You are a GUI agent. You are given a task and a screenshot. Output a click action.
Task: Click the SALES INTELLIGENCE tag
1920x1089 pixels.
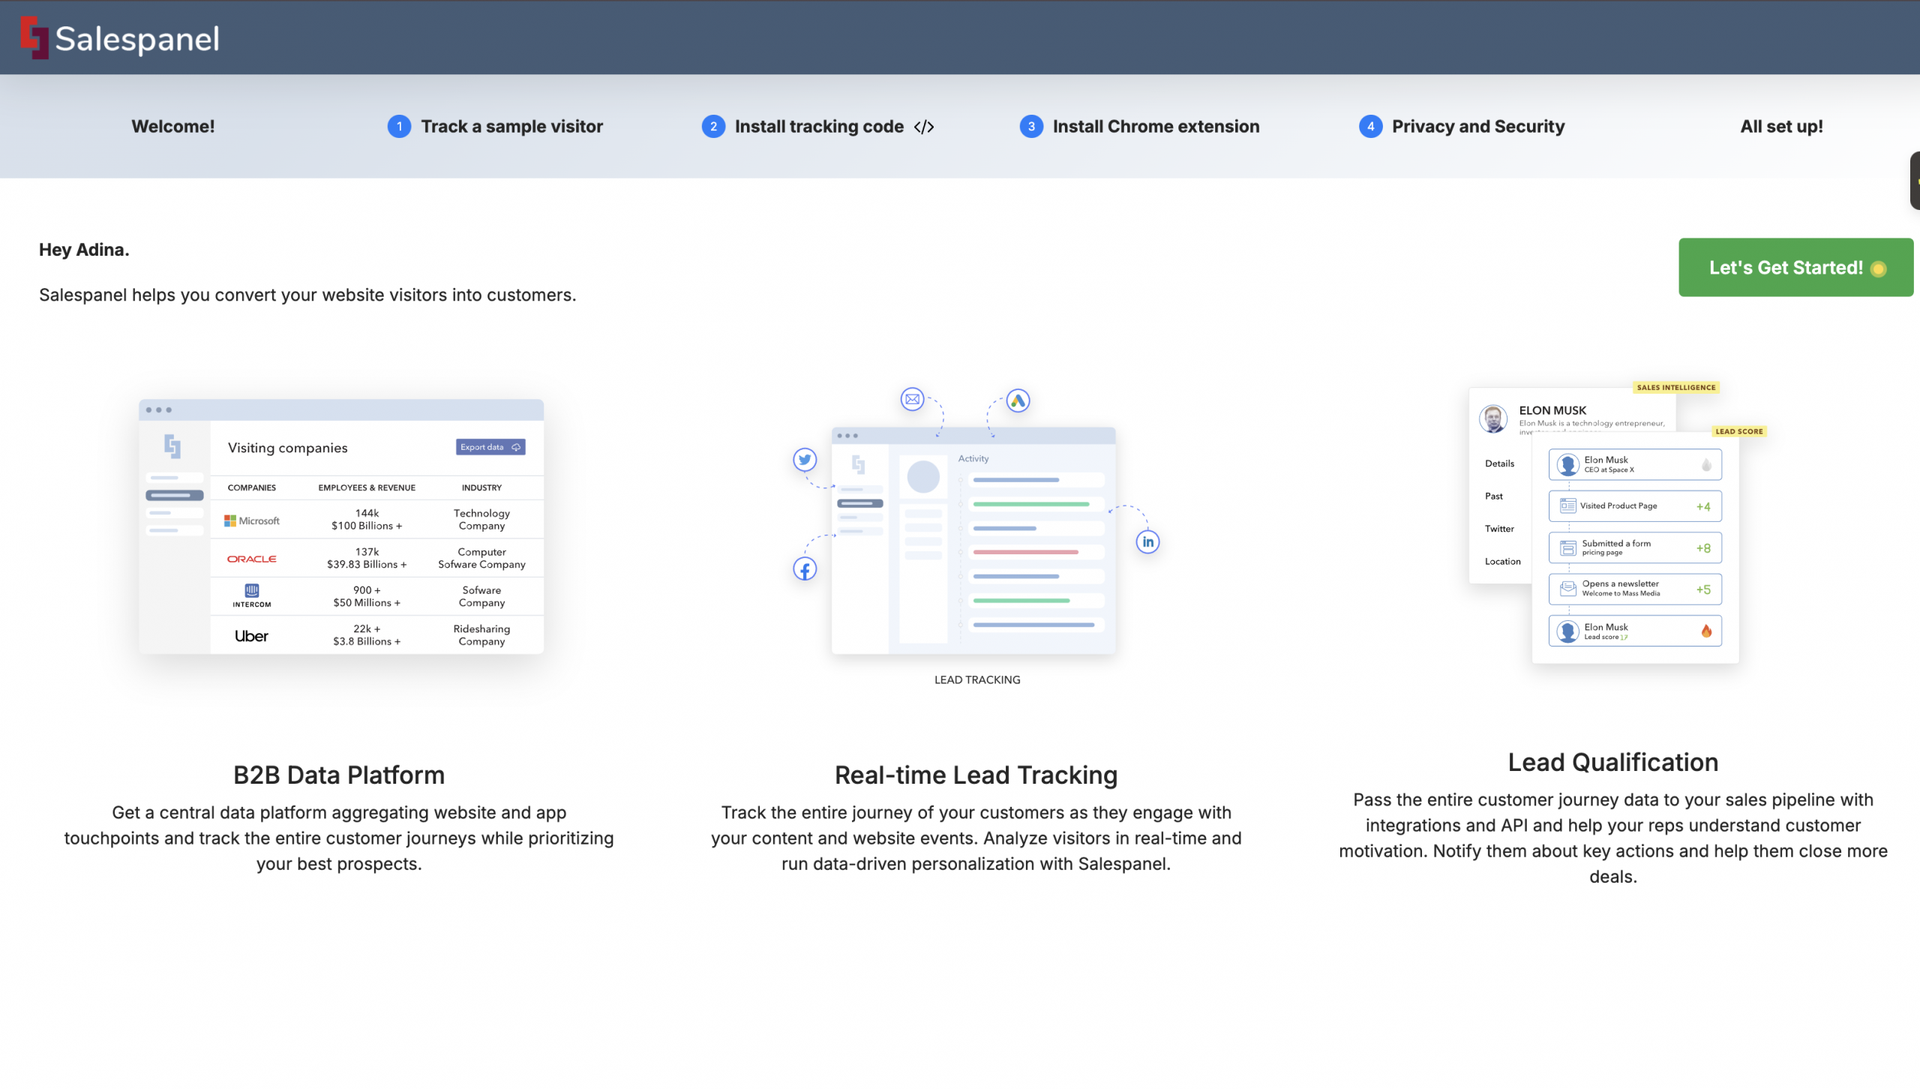pyautogui.click(x=1676, y=387)
